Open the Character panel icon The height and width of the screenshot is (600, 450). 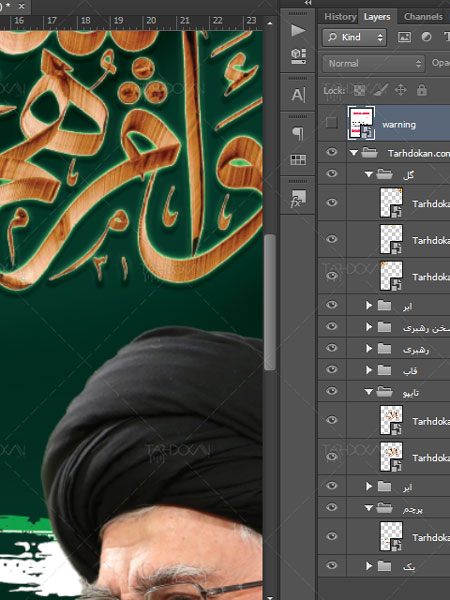coord(298,95)
